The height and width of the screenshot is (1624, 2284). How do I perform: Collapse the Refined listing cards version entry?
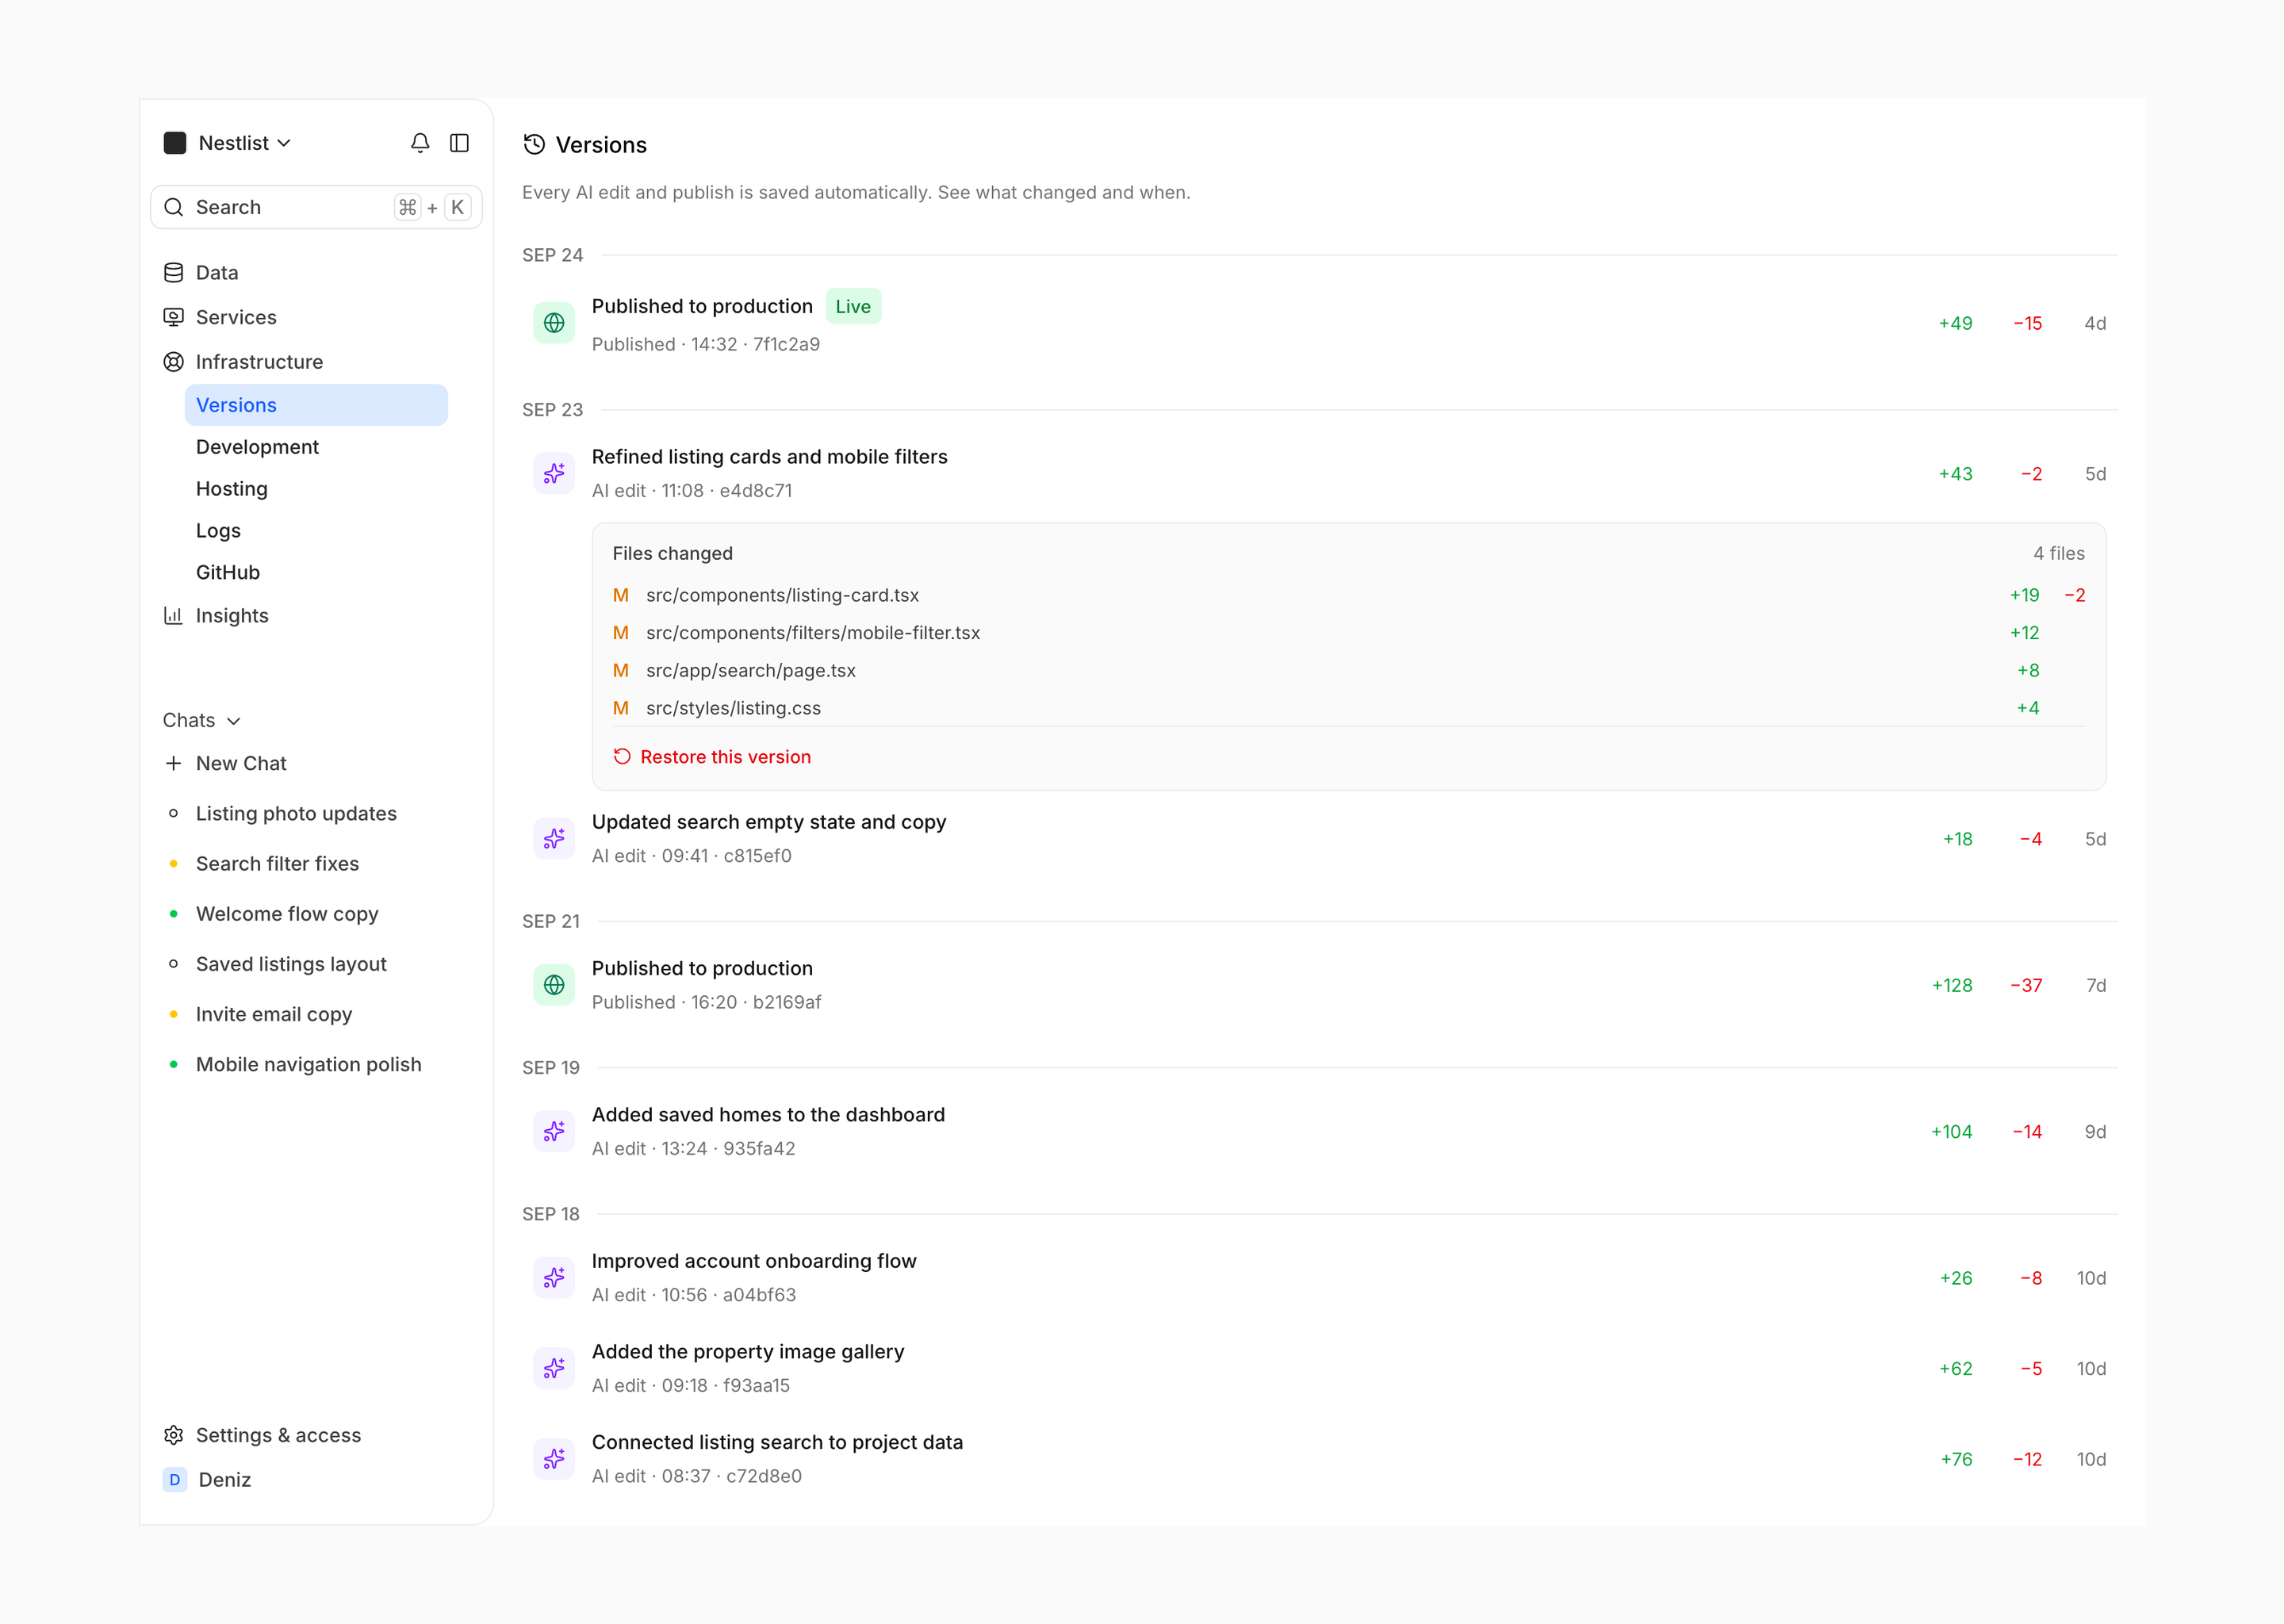[1319, 473]
